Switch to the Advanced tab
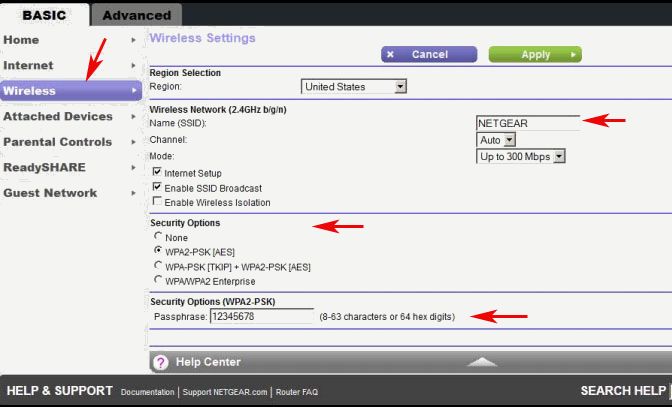 point(137,15)
